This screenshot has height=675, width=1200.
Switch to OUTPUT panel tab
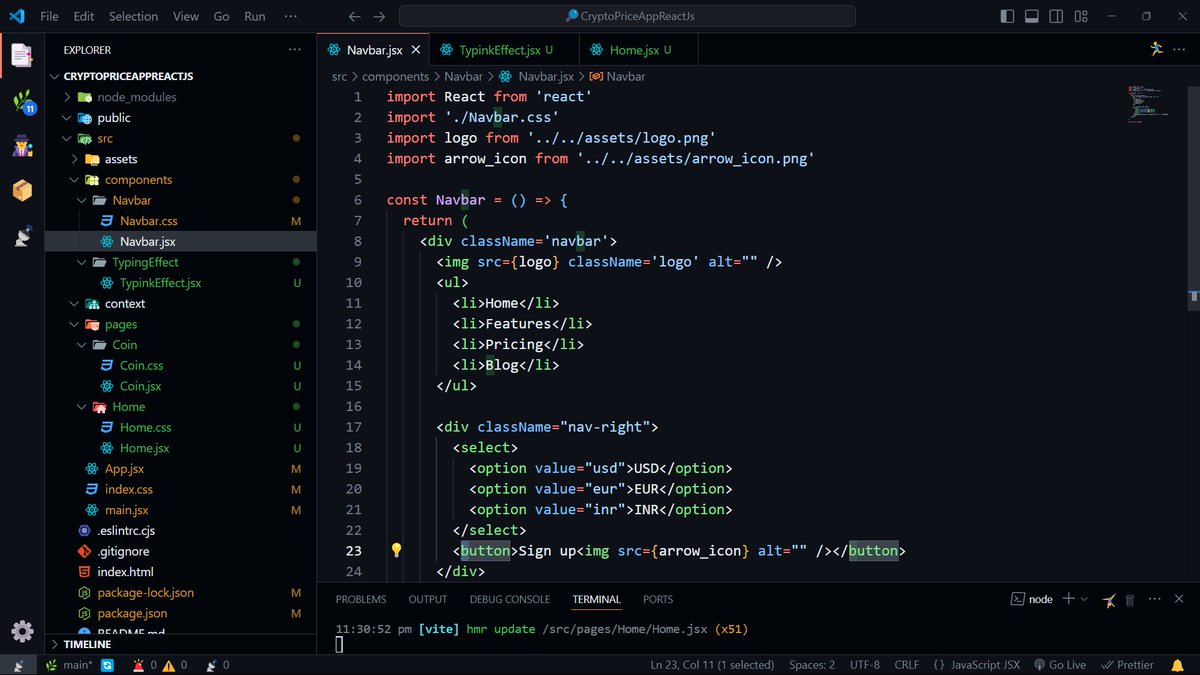(x=428, y=599)
